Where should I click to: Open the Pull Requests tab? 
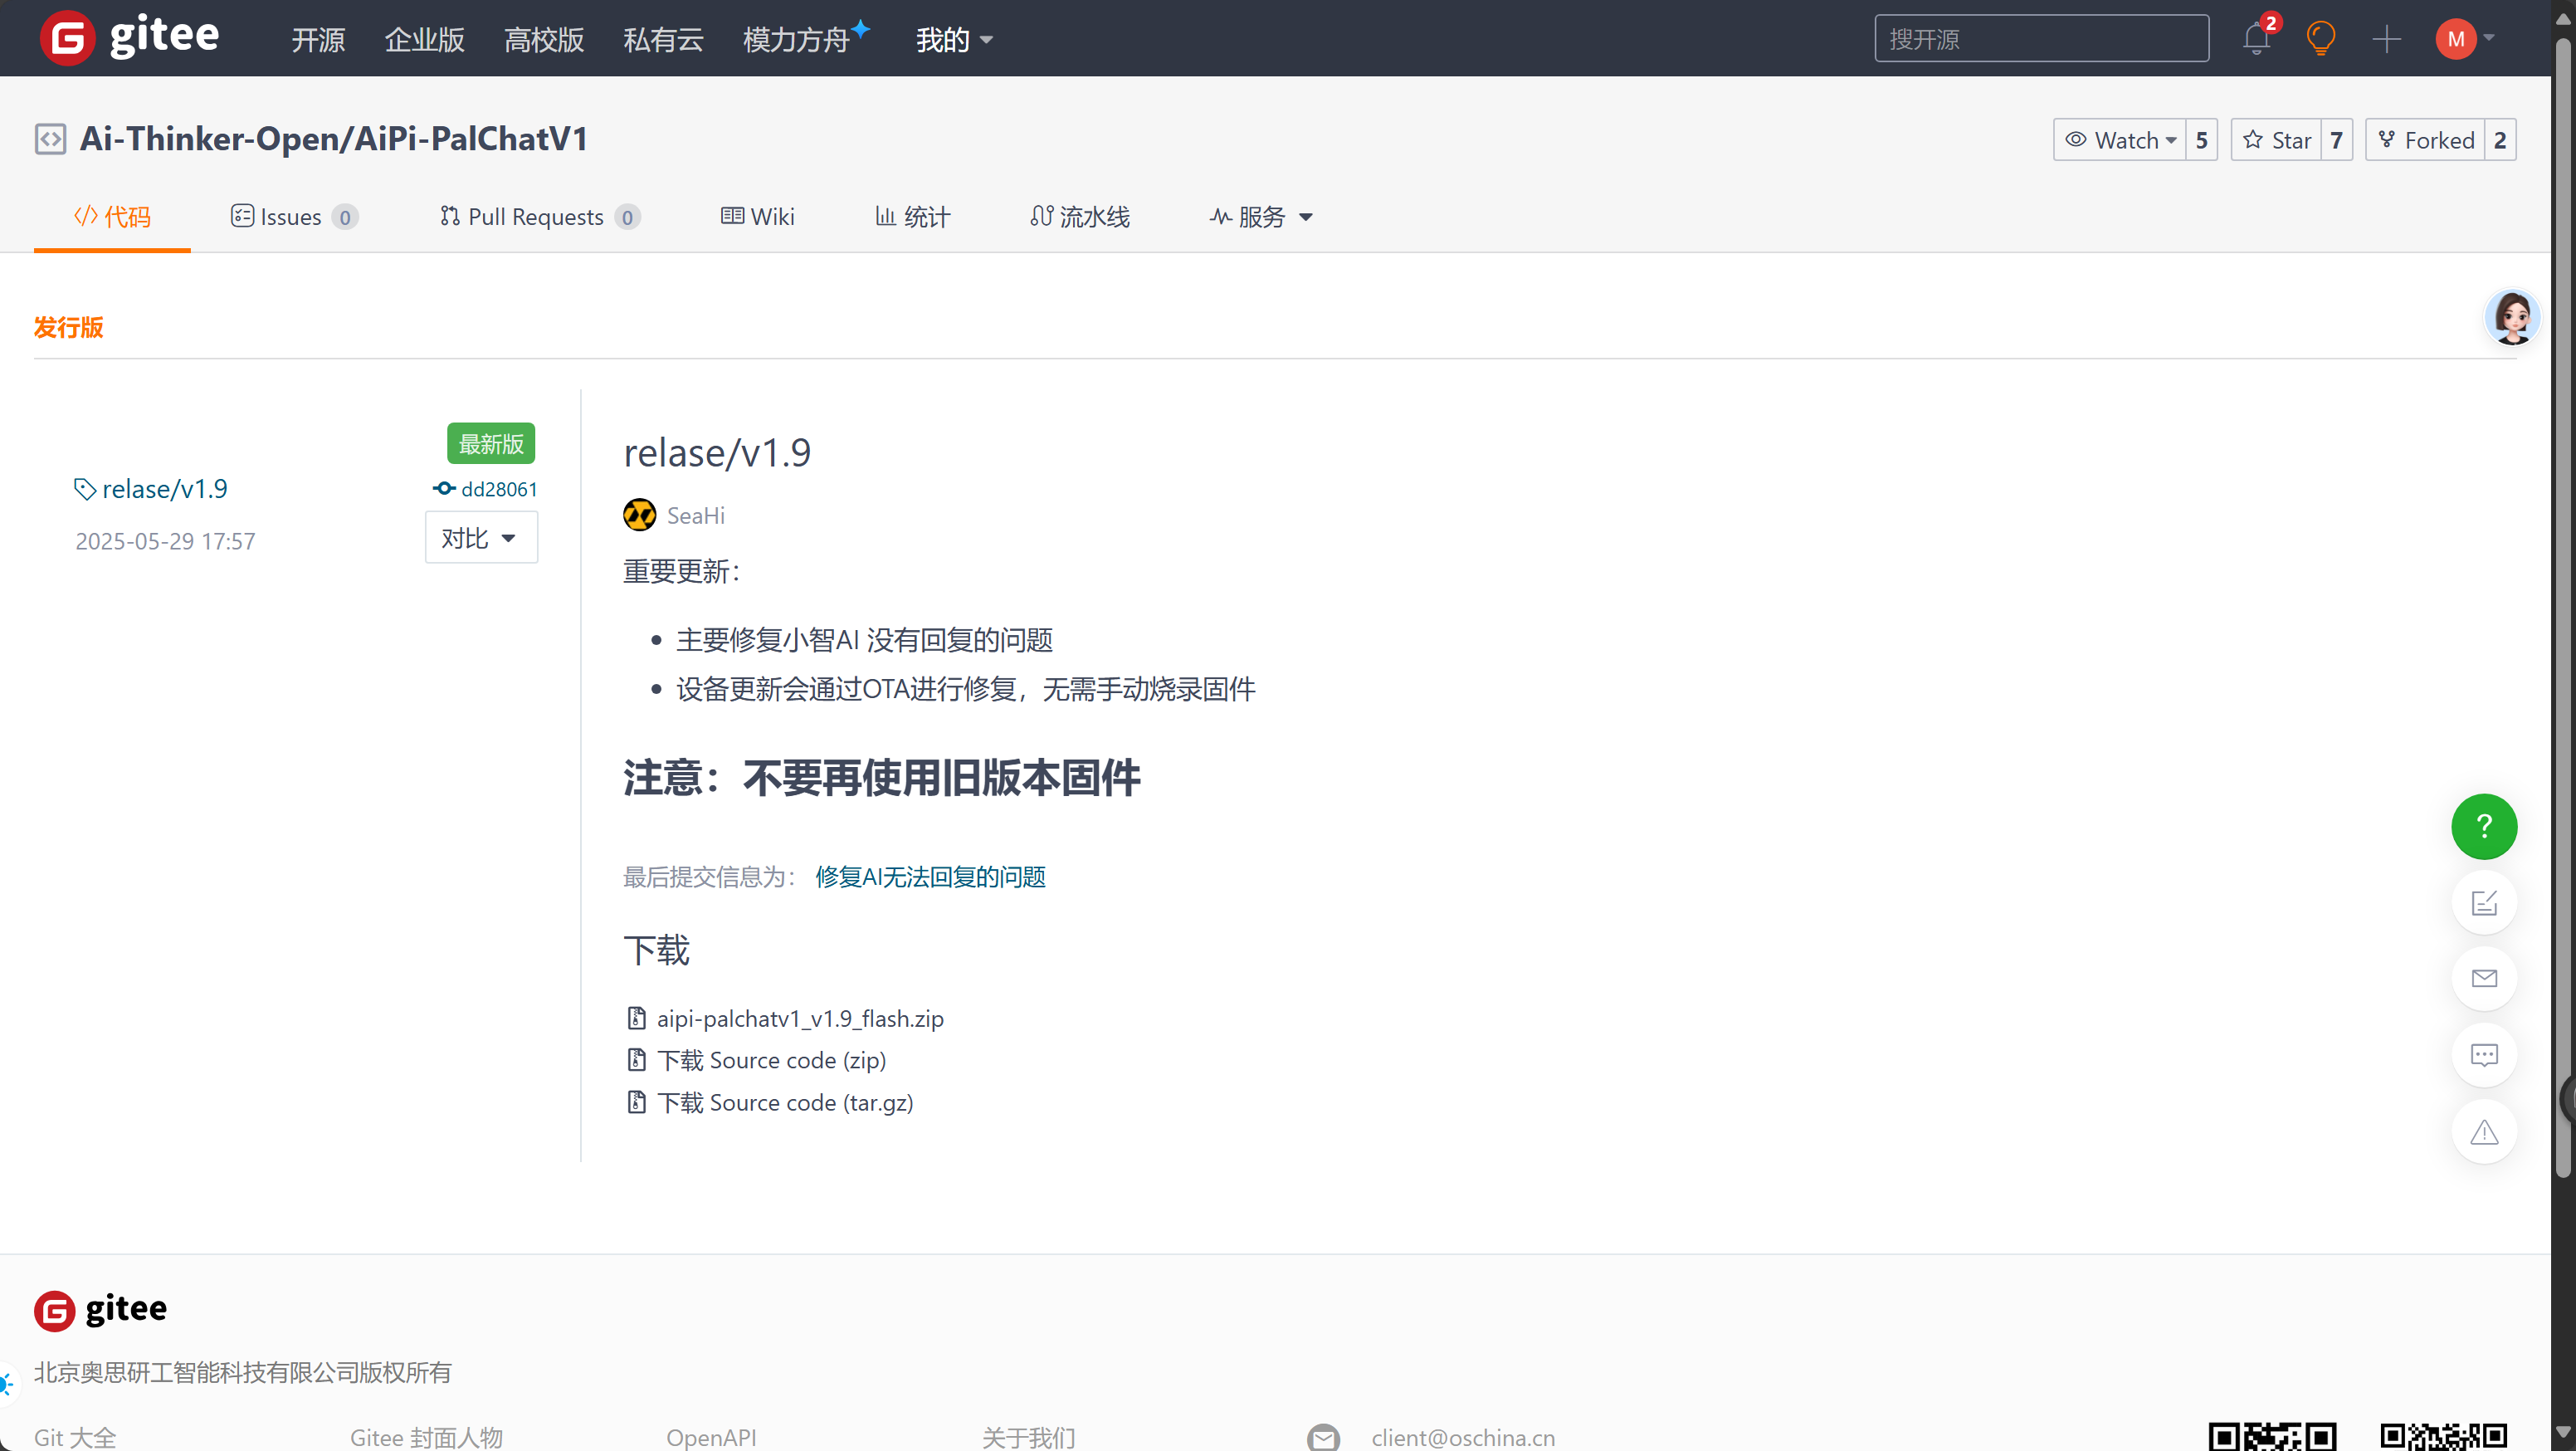[x=540, y=217]
